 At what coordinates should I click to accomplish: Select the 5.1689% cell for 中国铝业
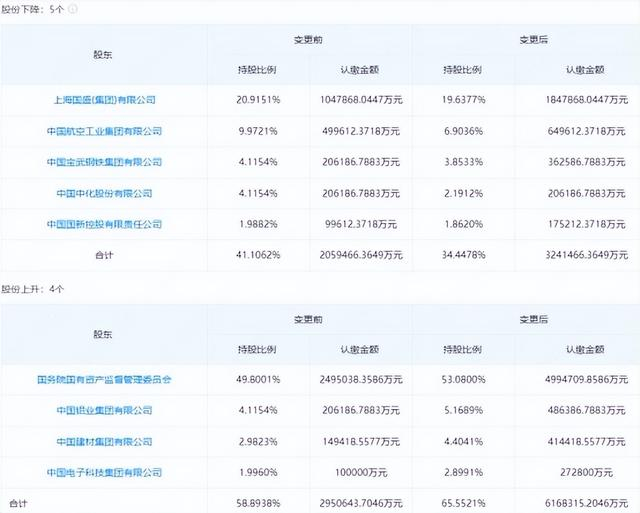click(463, 410)
